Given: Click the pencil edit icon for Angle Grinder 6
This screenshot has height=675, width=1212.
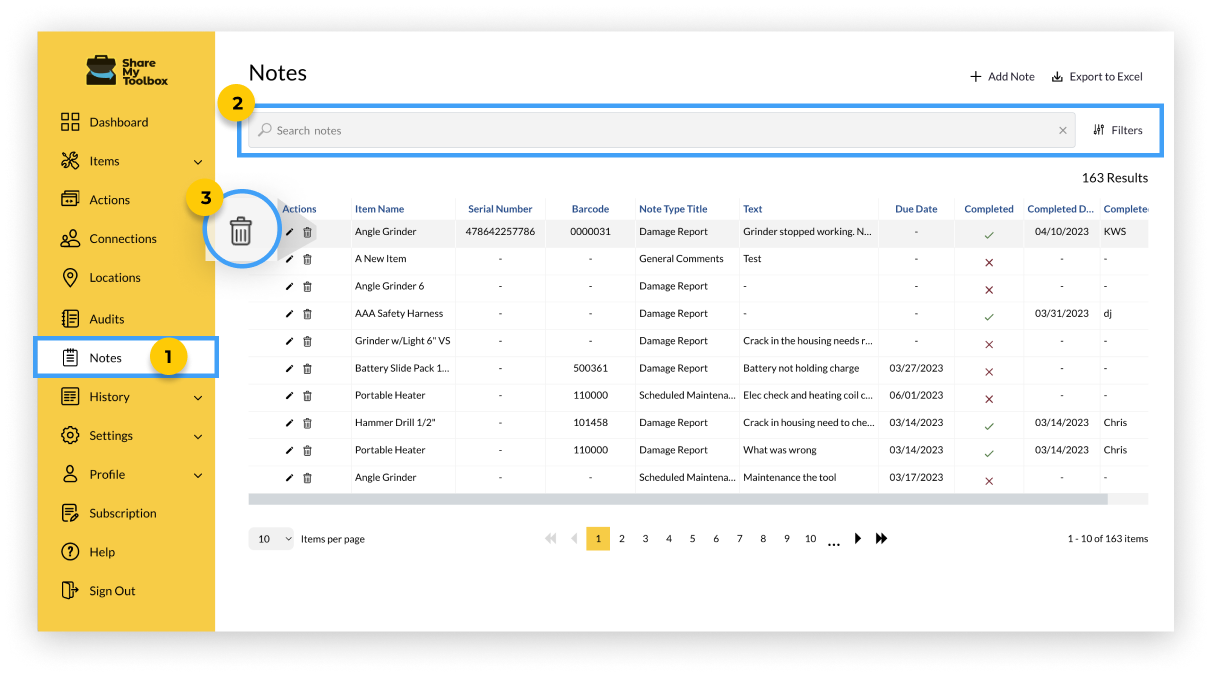Looking at the screenshot, I should tap(289, 286).
